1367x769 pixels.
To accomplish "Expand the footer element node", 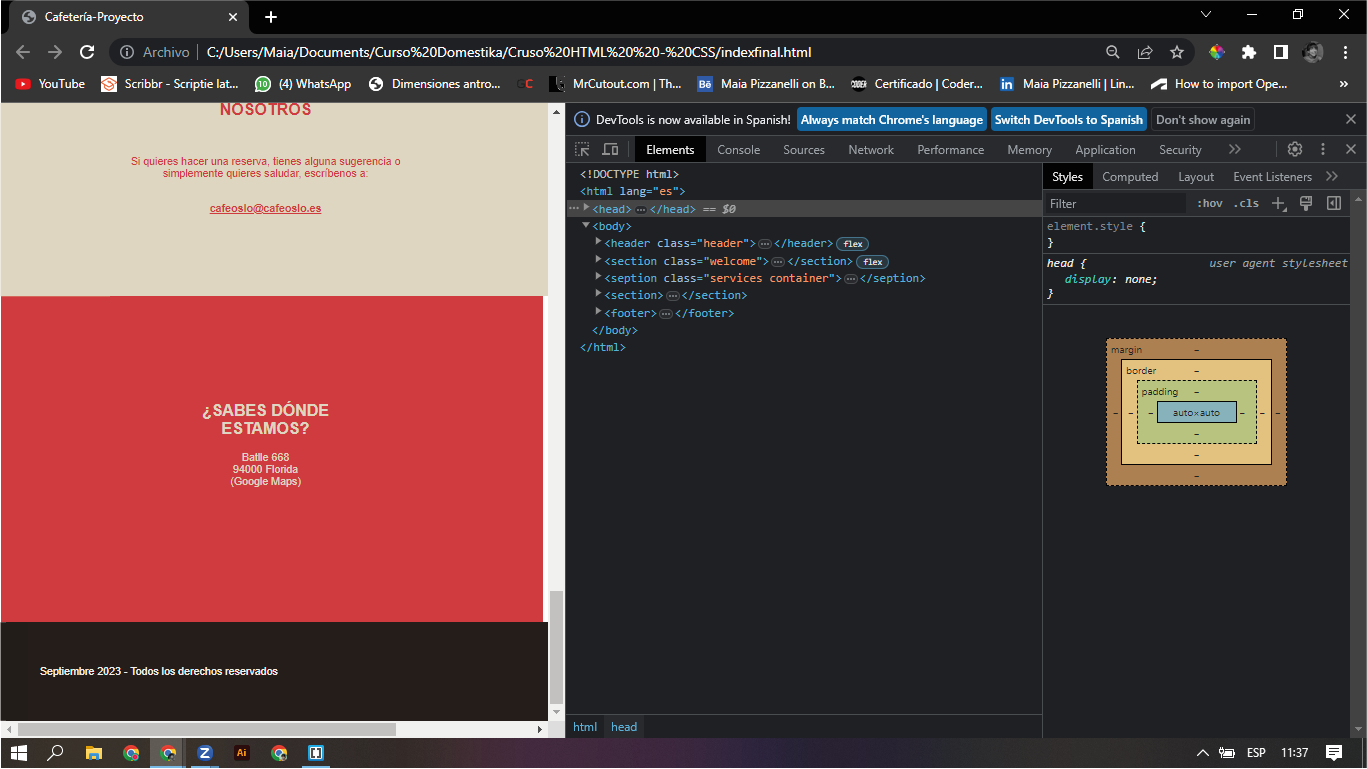I will (x=599, y=313).
